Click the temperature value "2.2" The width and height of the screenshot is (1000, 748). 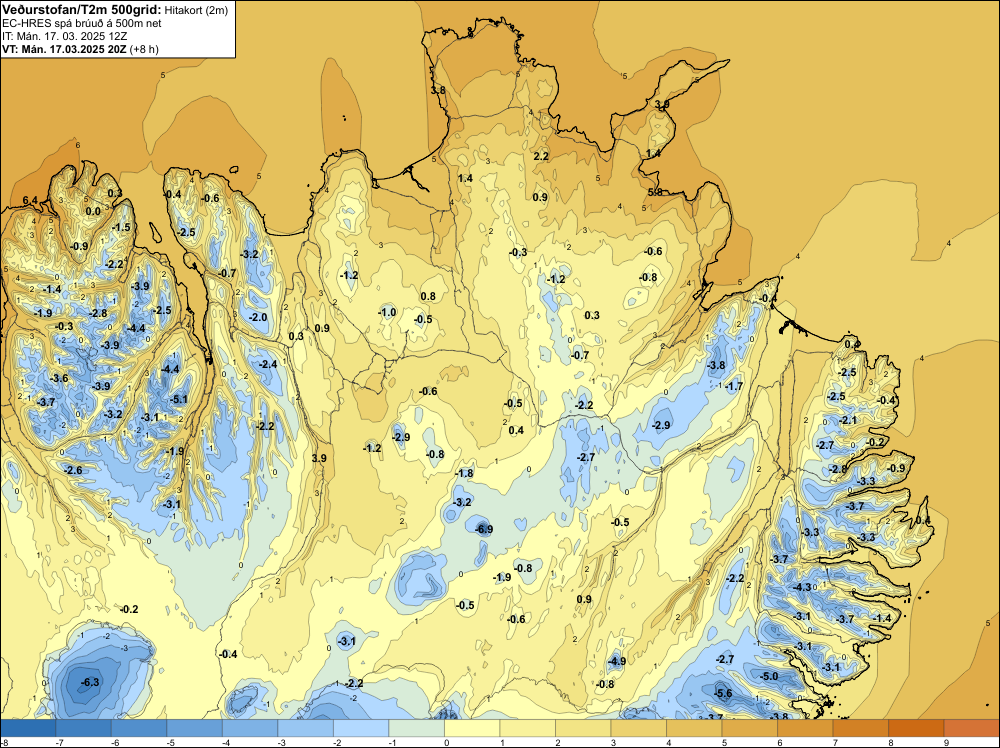coord(541,156)
